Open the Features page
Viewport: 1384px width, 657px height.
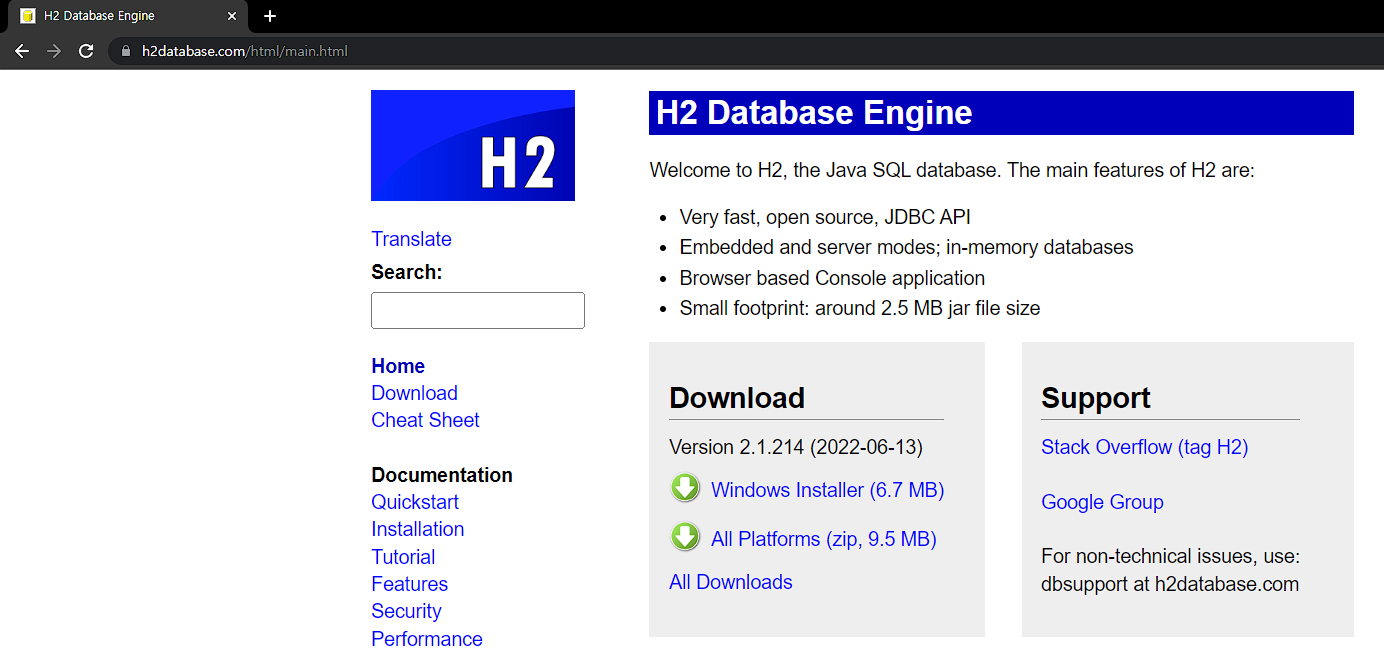[x=409, y=584]
